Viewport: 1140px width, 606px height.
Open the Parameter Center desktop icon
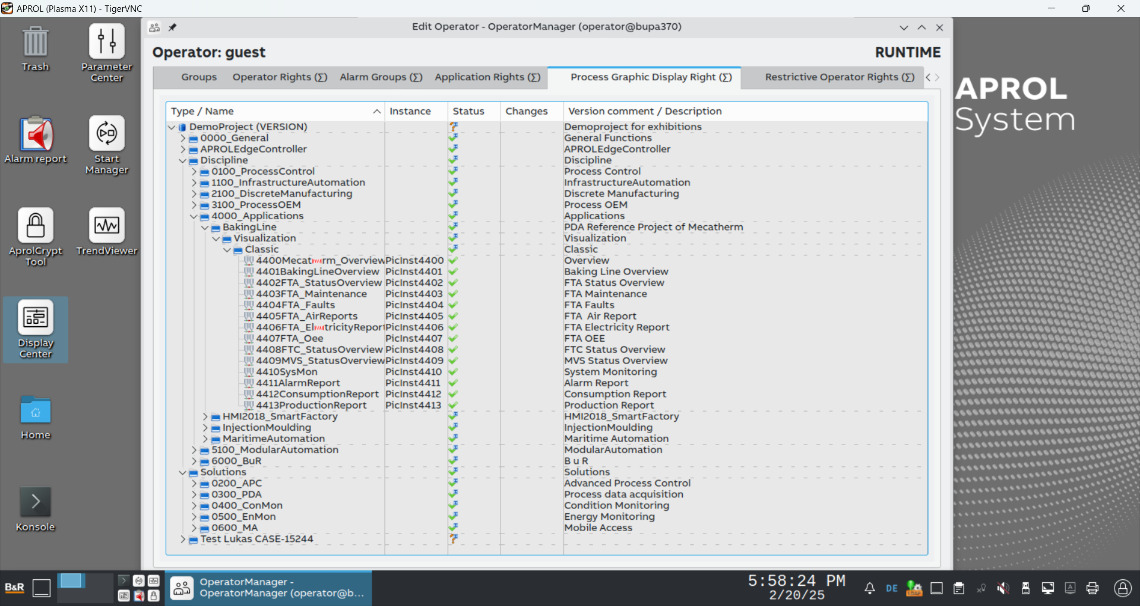tap(106, 43)
